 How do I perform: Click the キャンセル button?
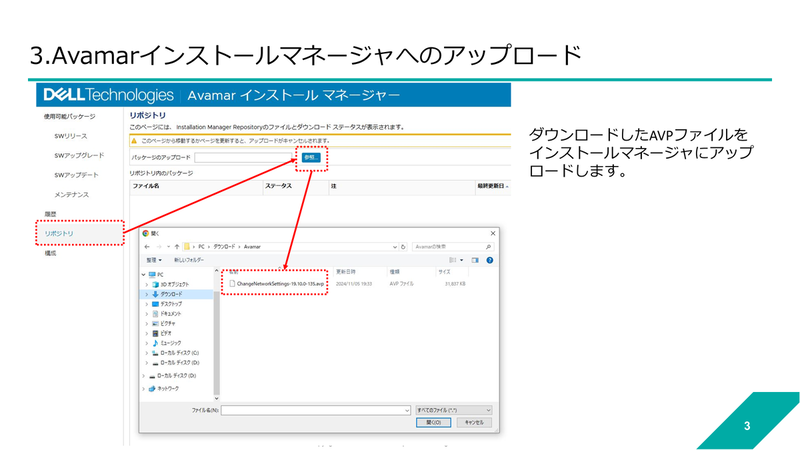pos(474,422)
